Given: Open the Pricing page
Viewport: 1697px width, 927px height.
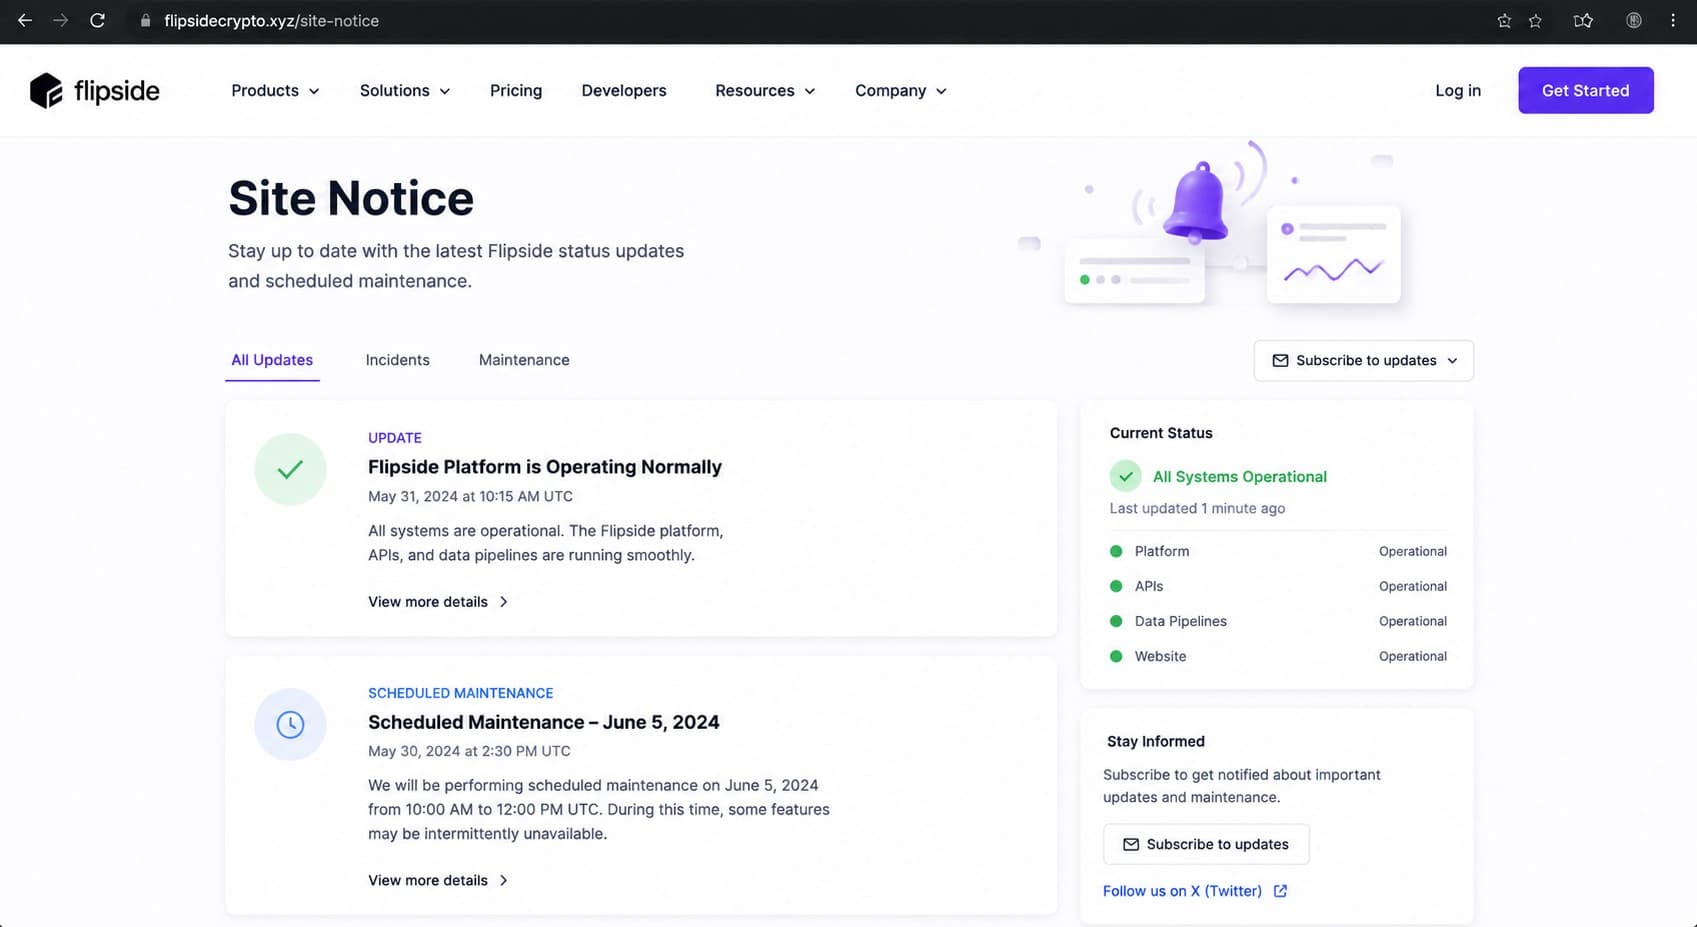Looking at the screenshot, I should [x=516, y=90].
